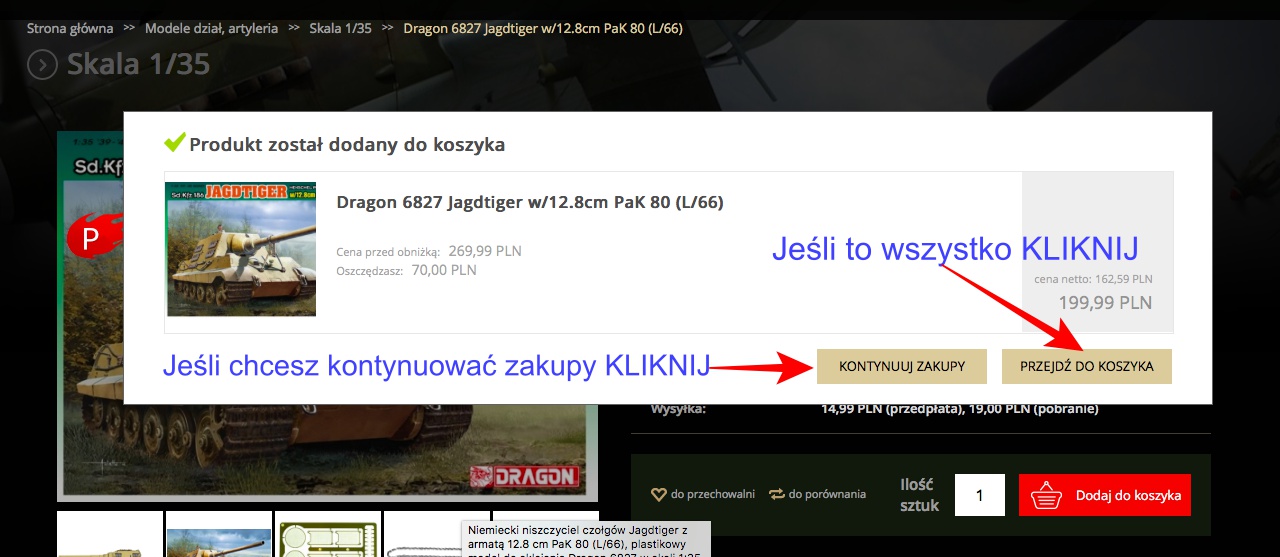Click the green checkmark in the popup
The height and width of the screenshot is (557, 1280).
(x=175, y=143)
